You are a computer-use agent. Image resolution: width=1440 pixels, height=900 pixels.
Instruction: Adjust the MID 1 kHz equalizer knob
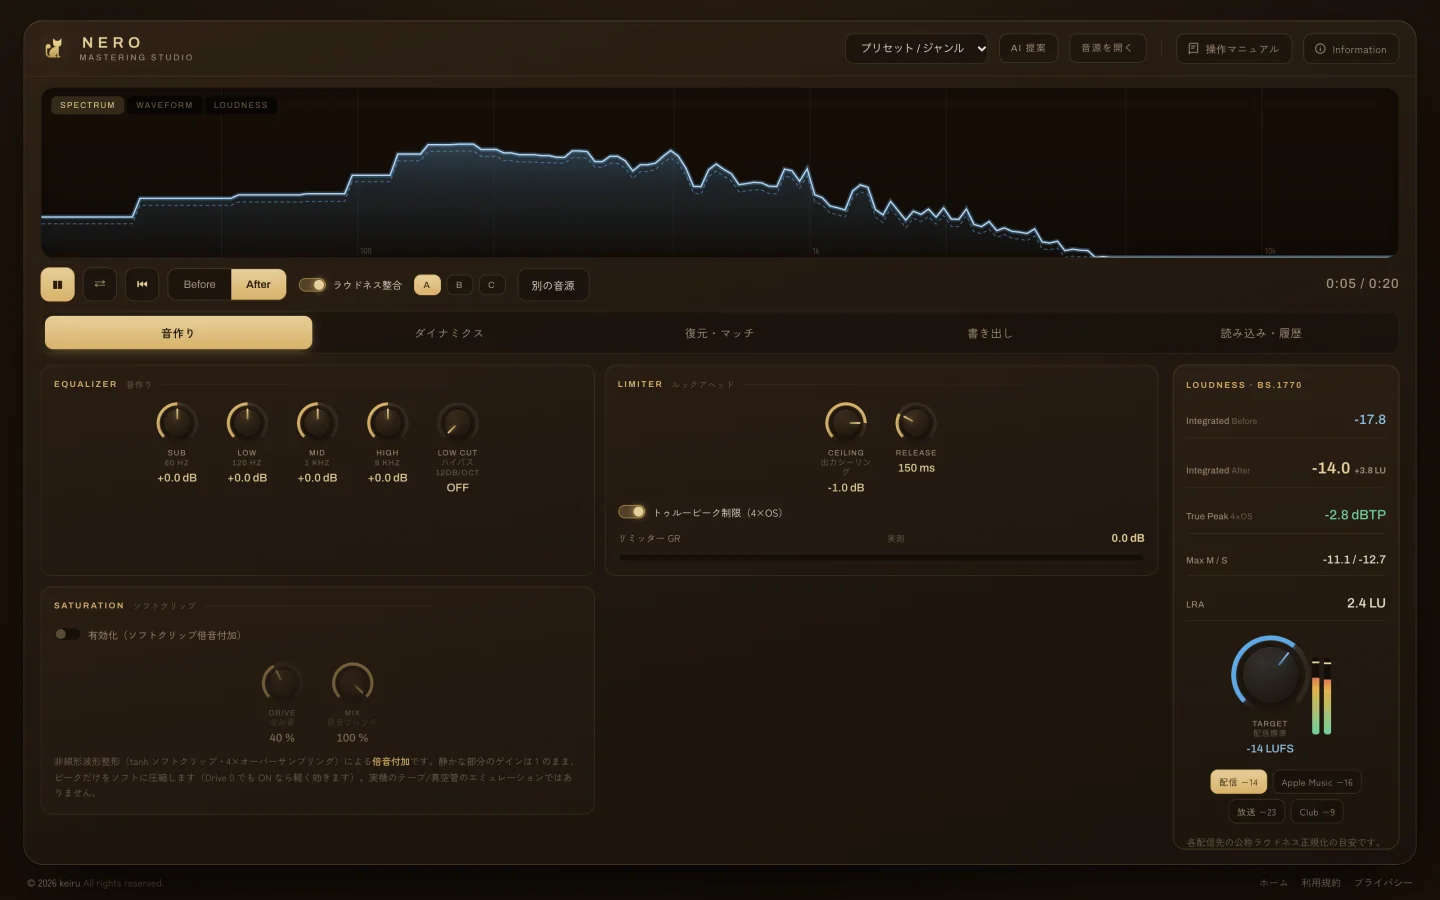317,422
